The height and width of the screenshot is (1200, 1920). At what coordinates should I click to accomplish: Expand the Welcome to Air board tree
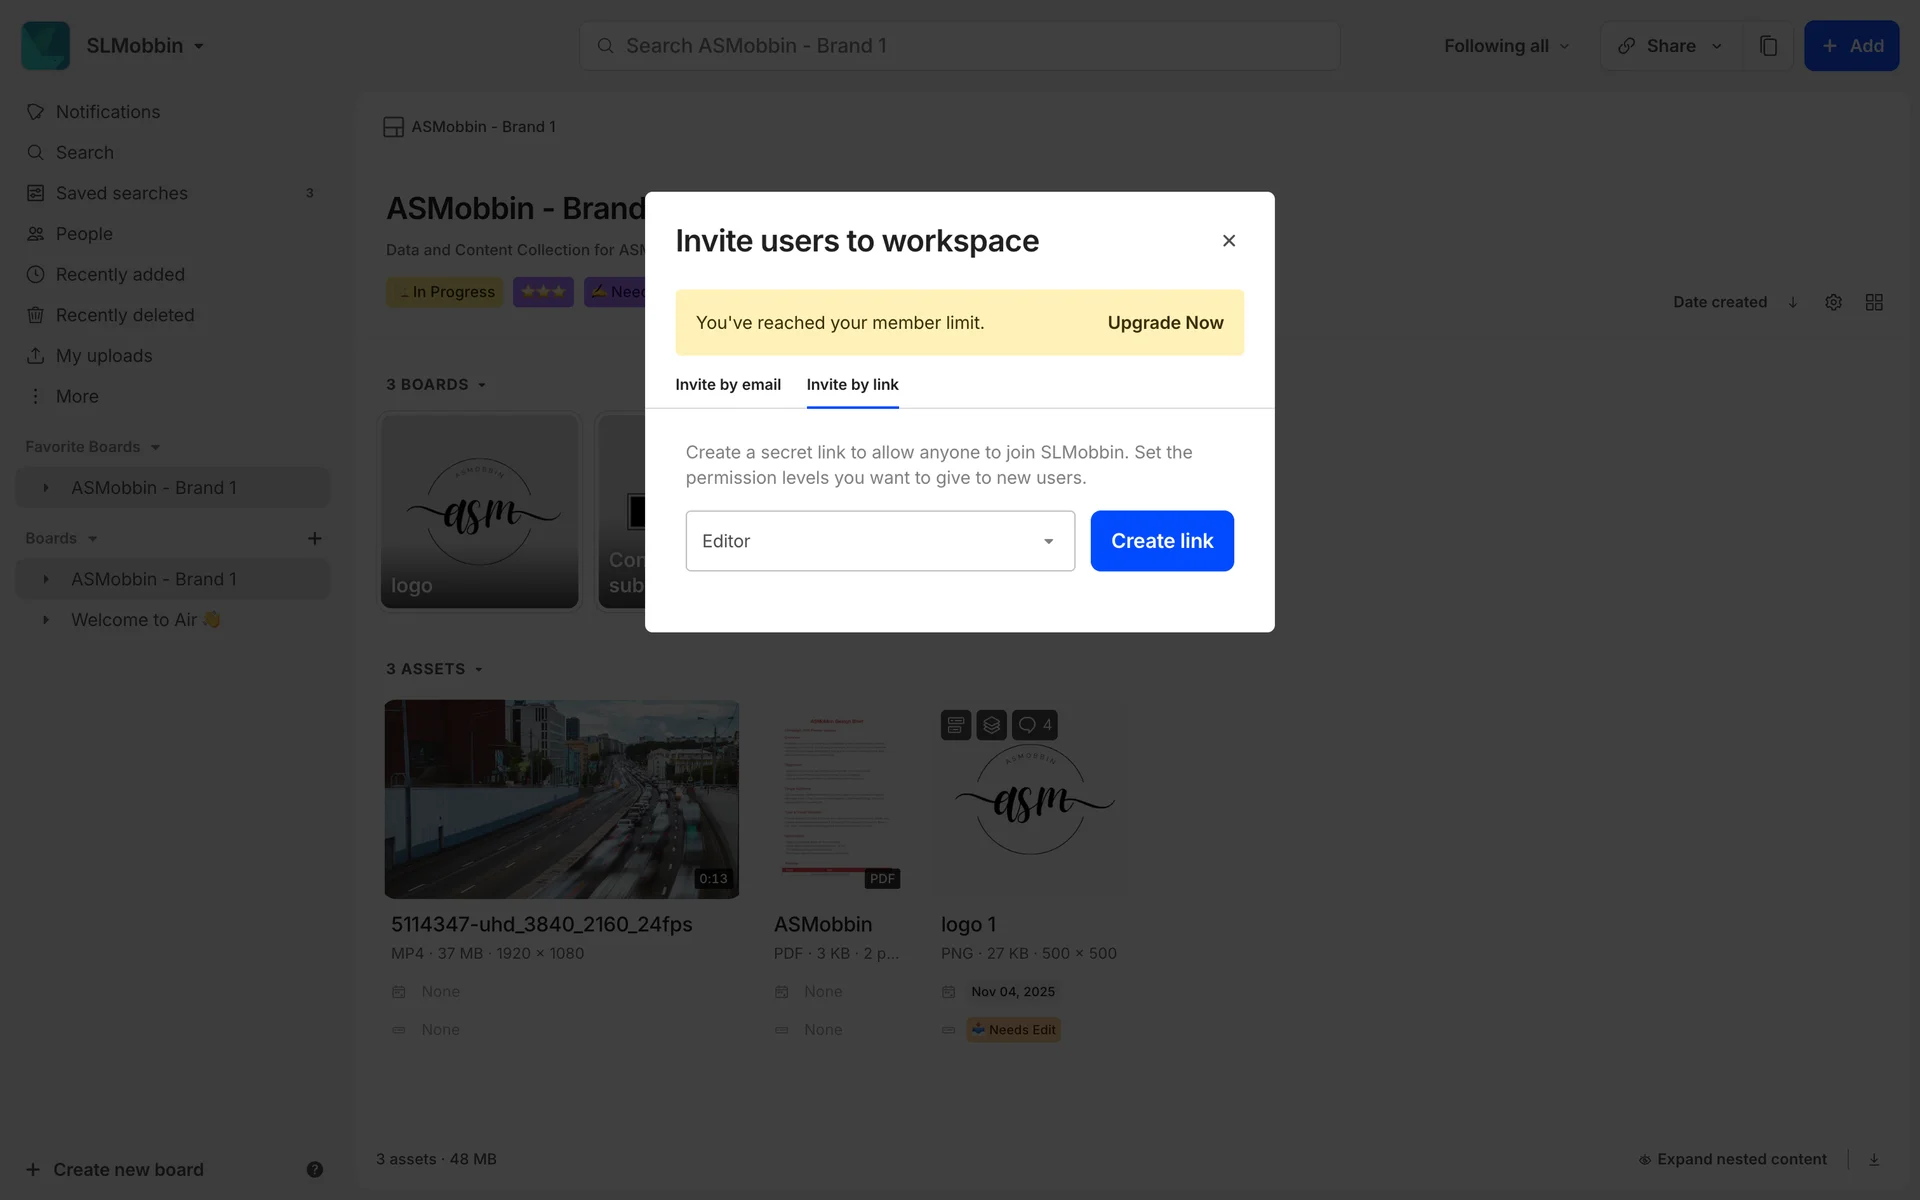coord(46,620)
